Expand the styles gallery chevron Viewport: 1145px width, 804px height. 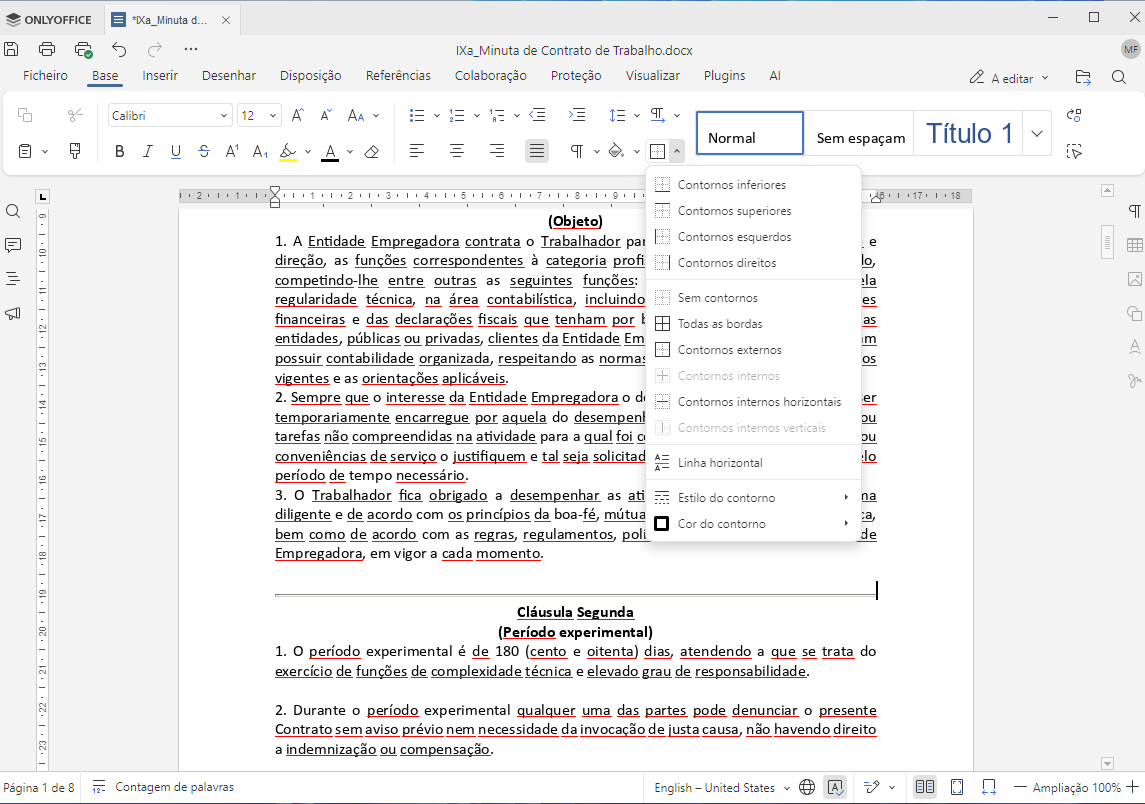coord(1037,134)
